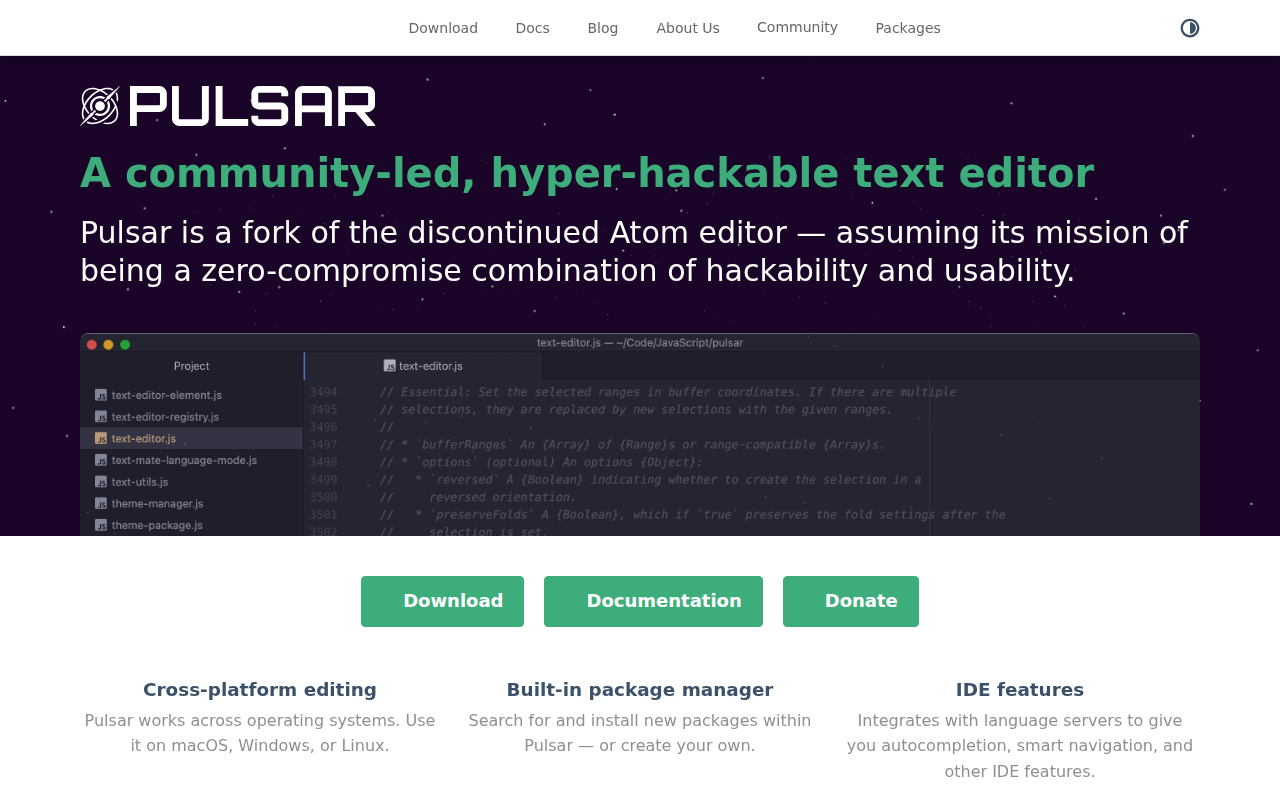Viewport: 1280px width, 800px height.
Task: Open the About Us navigation link
Action: click(688, 28)
